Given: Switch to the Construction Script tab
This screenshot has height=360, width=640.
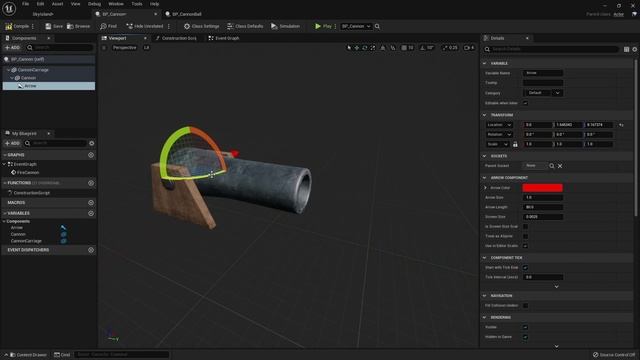Looking at the screenshot, I should pos(176,38).
